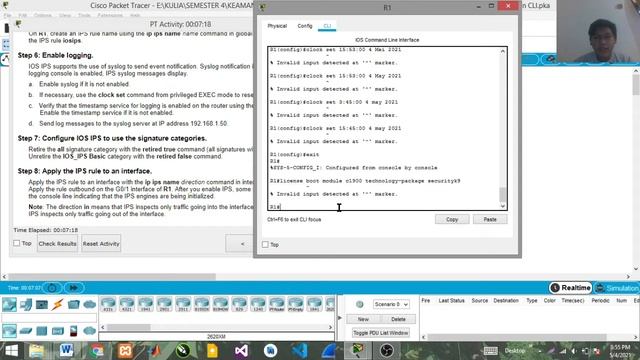
Task: Select the lightning bolt Connections category
Action: [58, 304]
